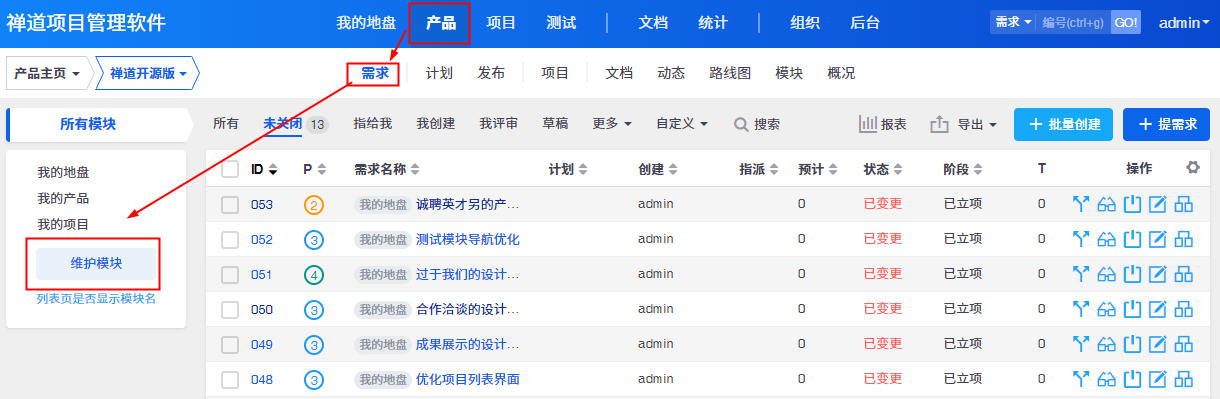Open 后台 in top navigation
Screen dimensions: 1220x399
pyautogui.click(x=865, y=22)
